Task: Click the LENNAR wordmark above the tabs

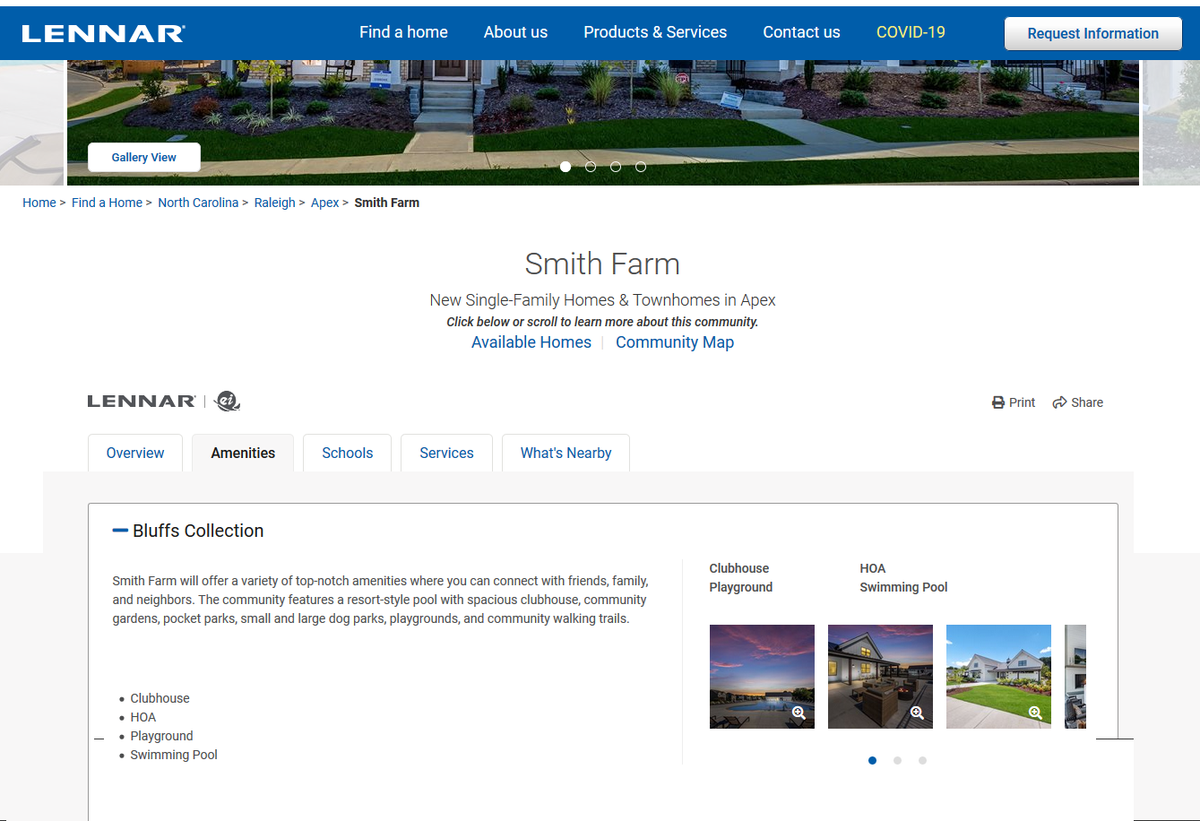Action: 142,400
